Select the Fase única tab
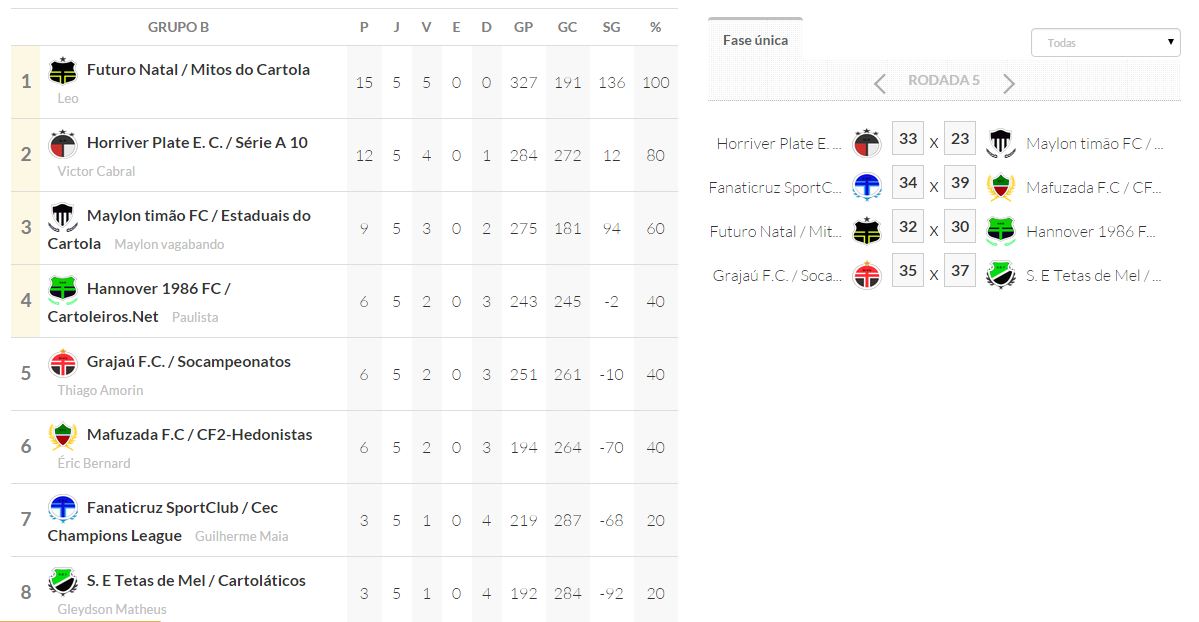Image resolution: width=1199 pixels, height=622 pixels. tap(755, 40)
